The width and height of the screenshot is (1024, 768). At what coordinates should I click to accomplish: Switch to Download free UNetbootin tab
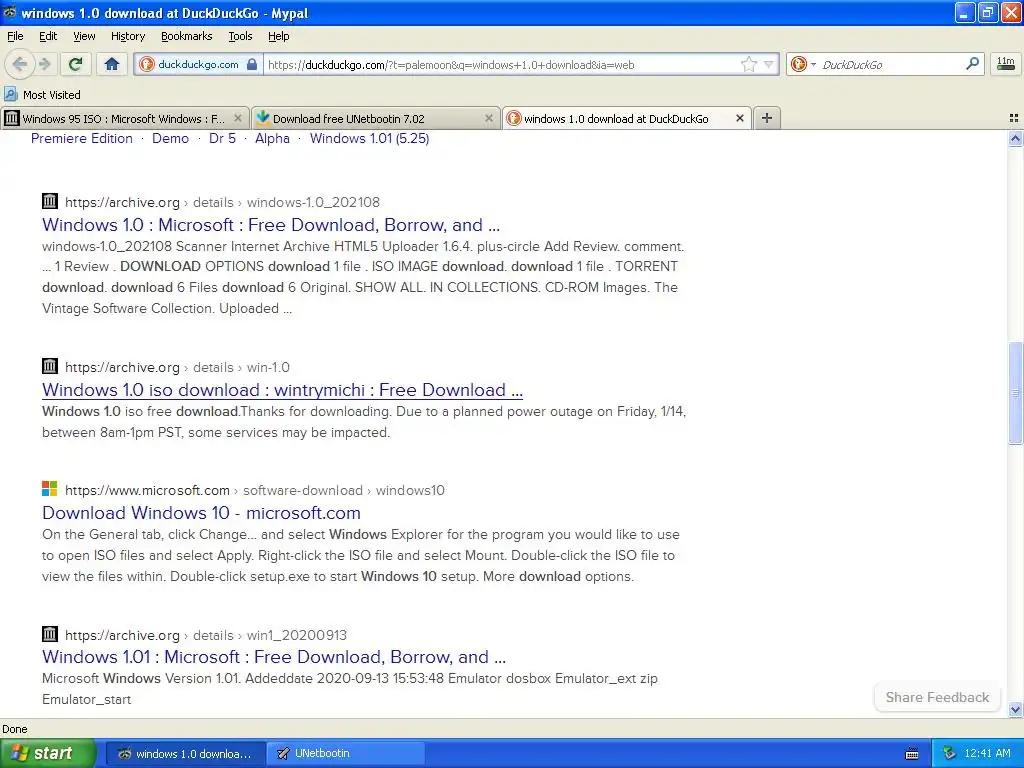[x=376, y=118]
